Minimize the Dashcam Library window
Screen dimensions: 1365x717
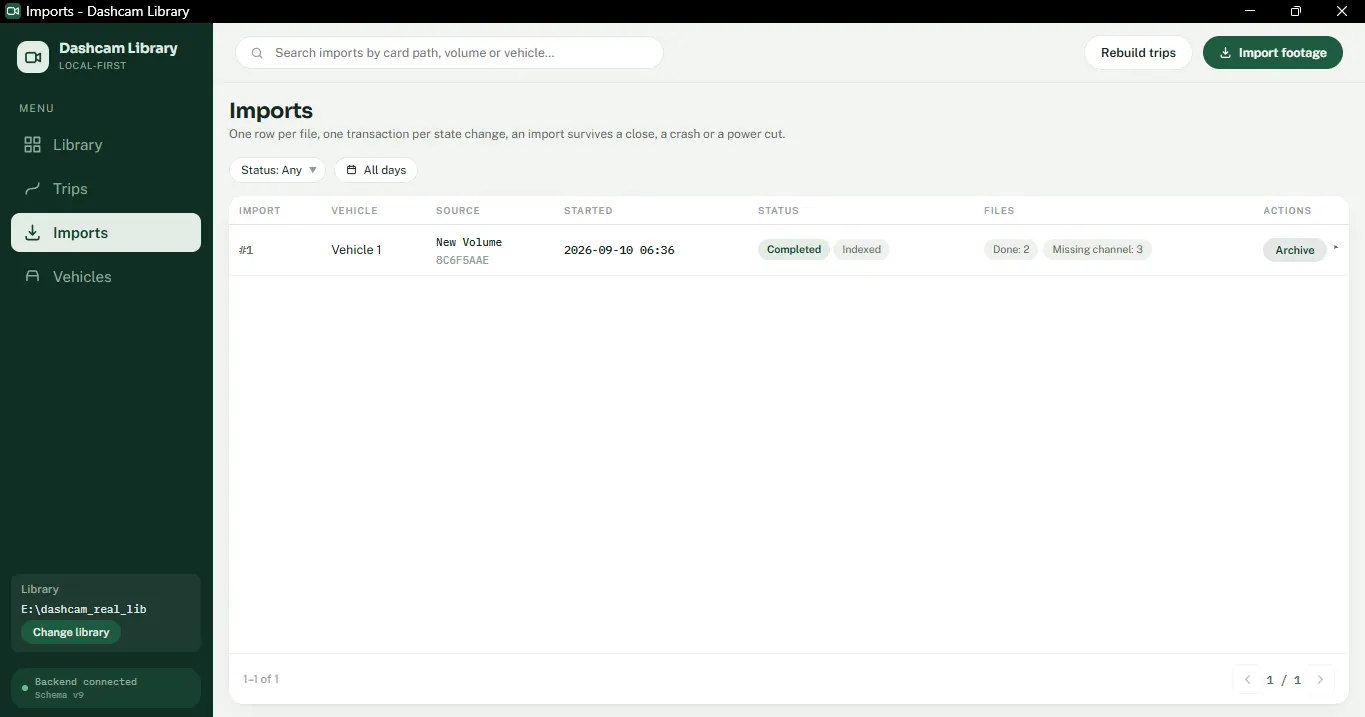coord(1250,11)
